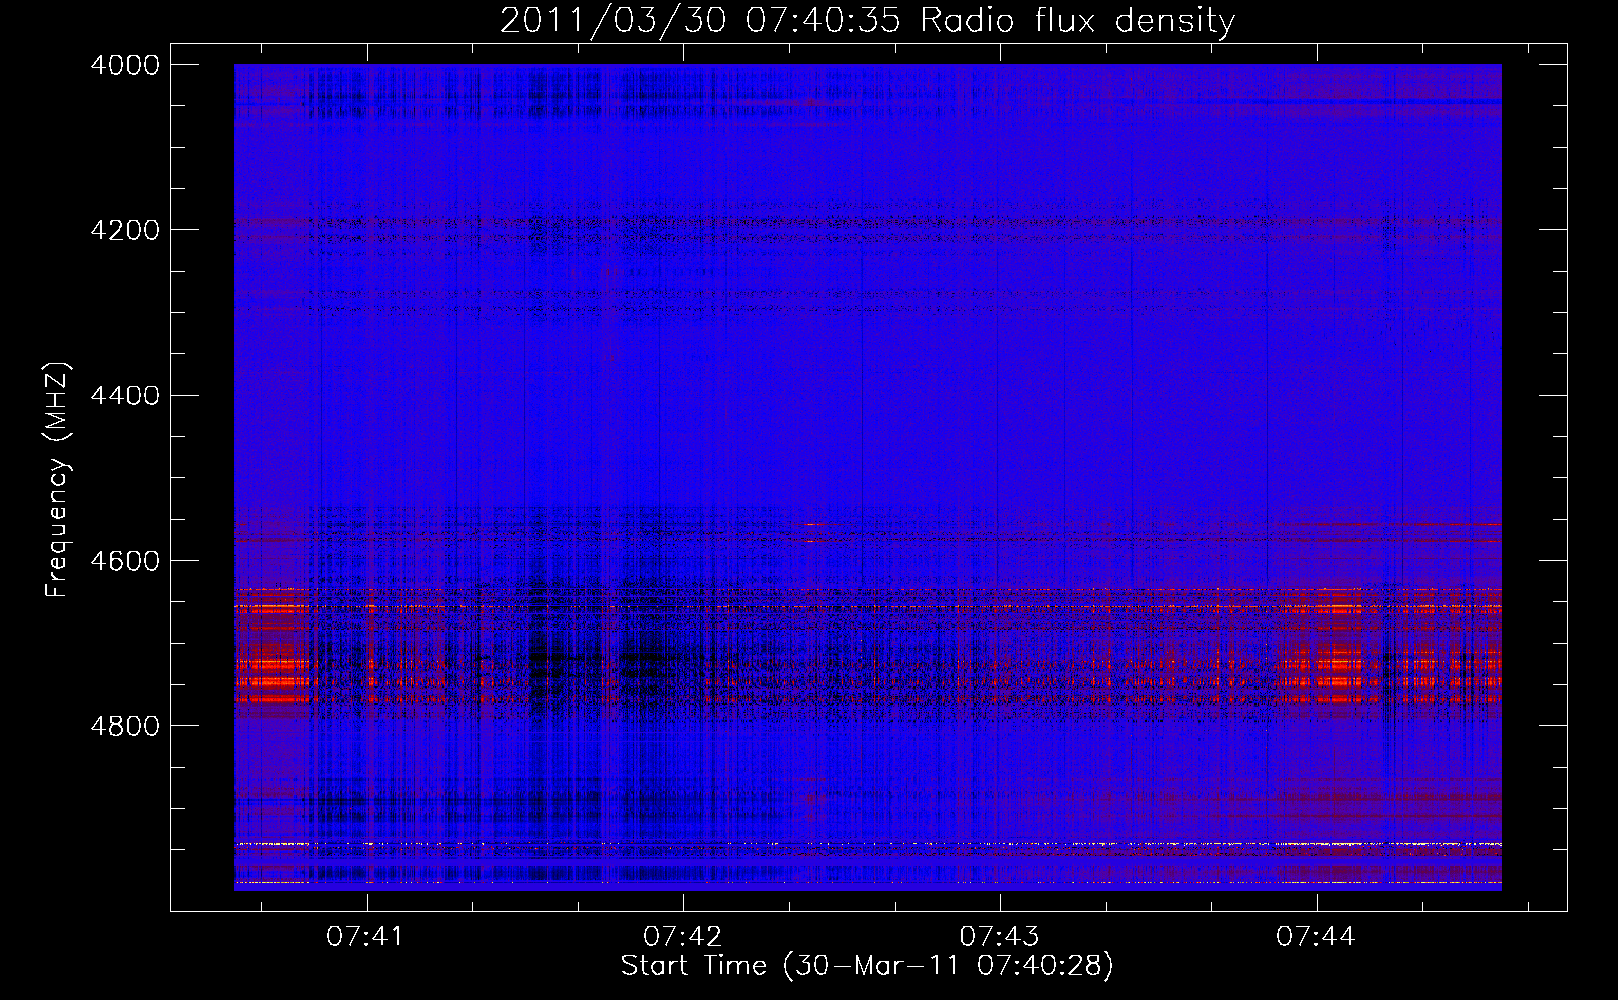The width and height of the screenshot is (1618, 1000).
Task: Click the 4800 frequency tick label
Action: pyautogui.click(x=125, y=726)
